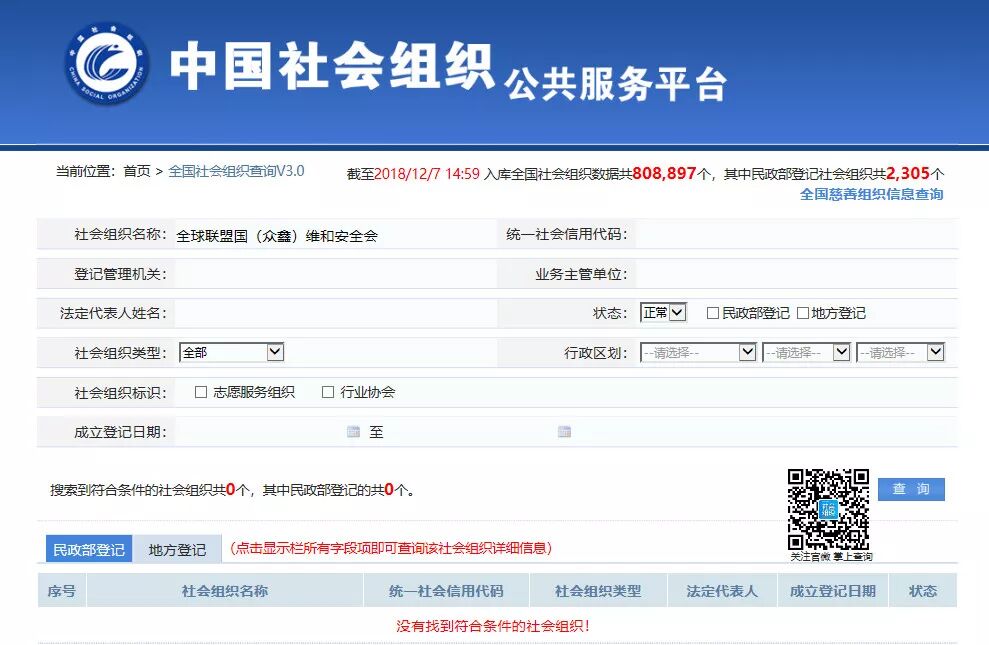Click the QR code image
Image resolution: width=989 pixels, height=645 pixels.
coord(828,509)
